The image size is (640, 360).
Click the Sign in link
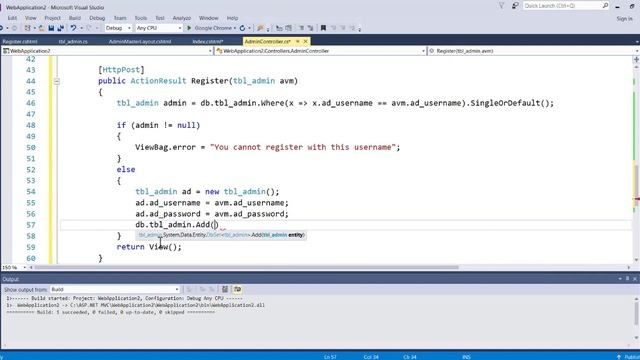tap(624, 19)
